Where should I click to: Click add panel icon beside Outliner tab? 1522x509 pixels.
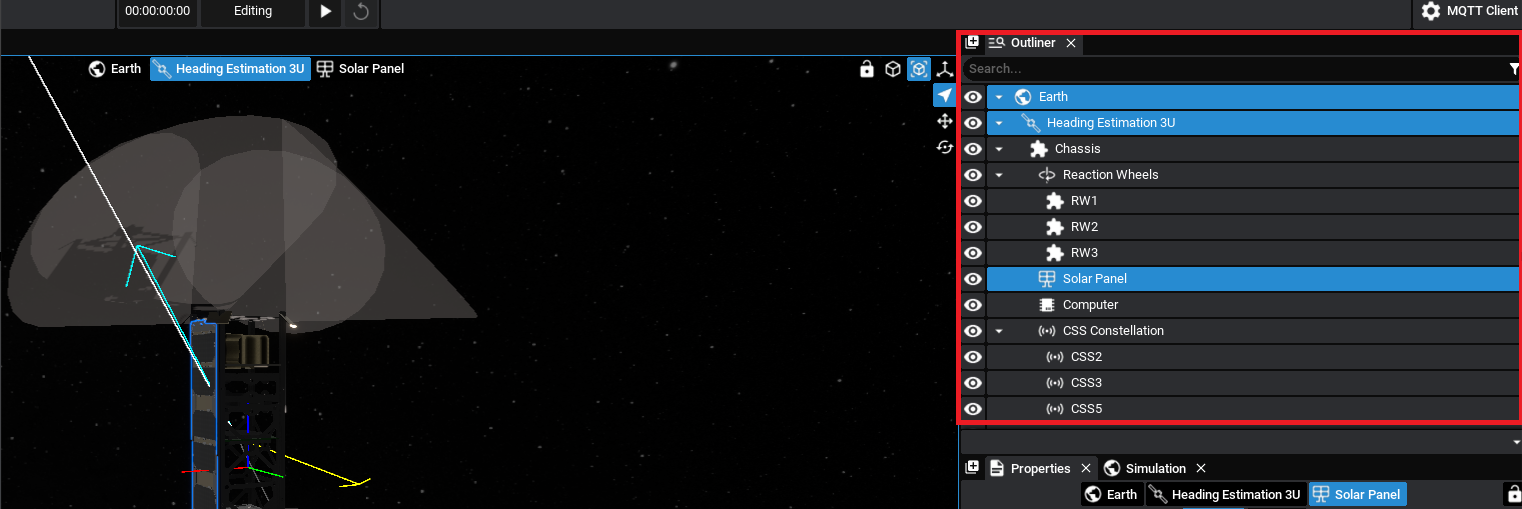pyautogui.click(x=972, y=43)
